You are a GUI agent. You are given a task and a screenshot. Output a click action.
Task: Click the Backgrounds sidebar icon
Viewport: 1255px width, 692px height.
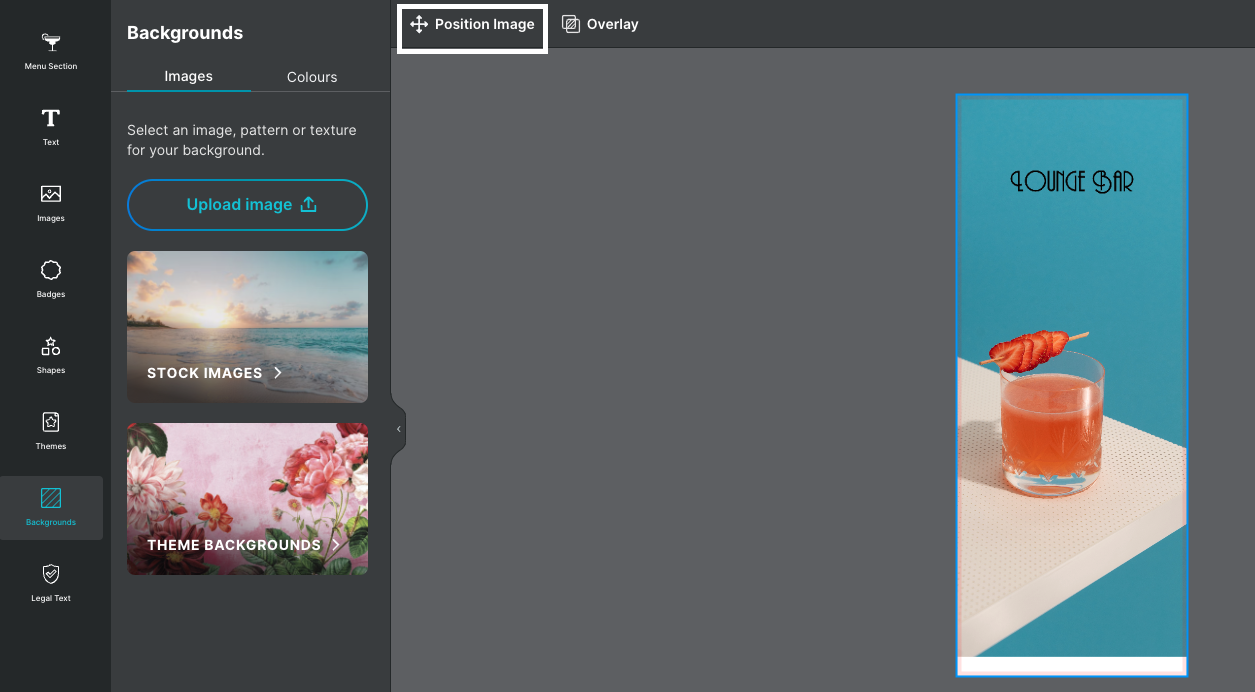point(51,499)
